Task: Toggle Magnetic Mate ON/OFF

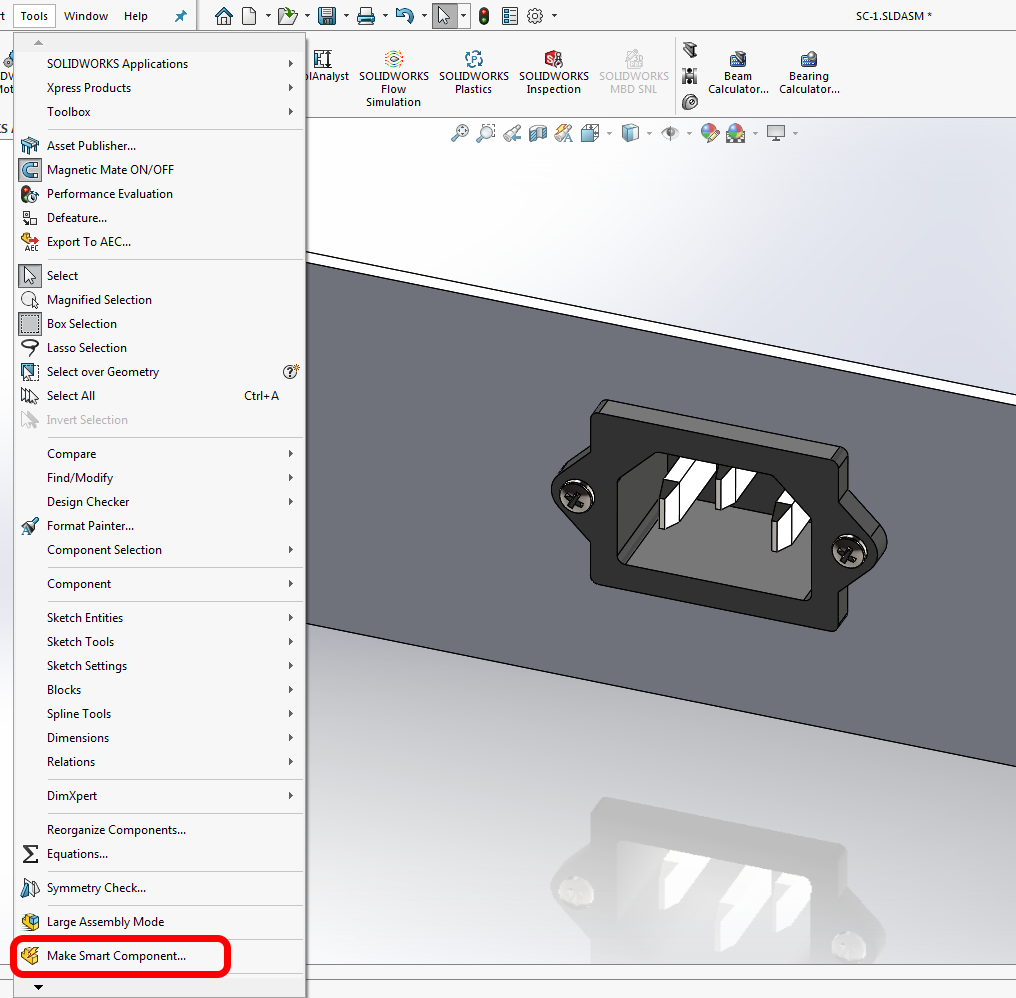Action: pyautogui.click(x=159, y=170)
